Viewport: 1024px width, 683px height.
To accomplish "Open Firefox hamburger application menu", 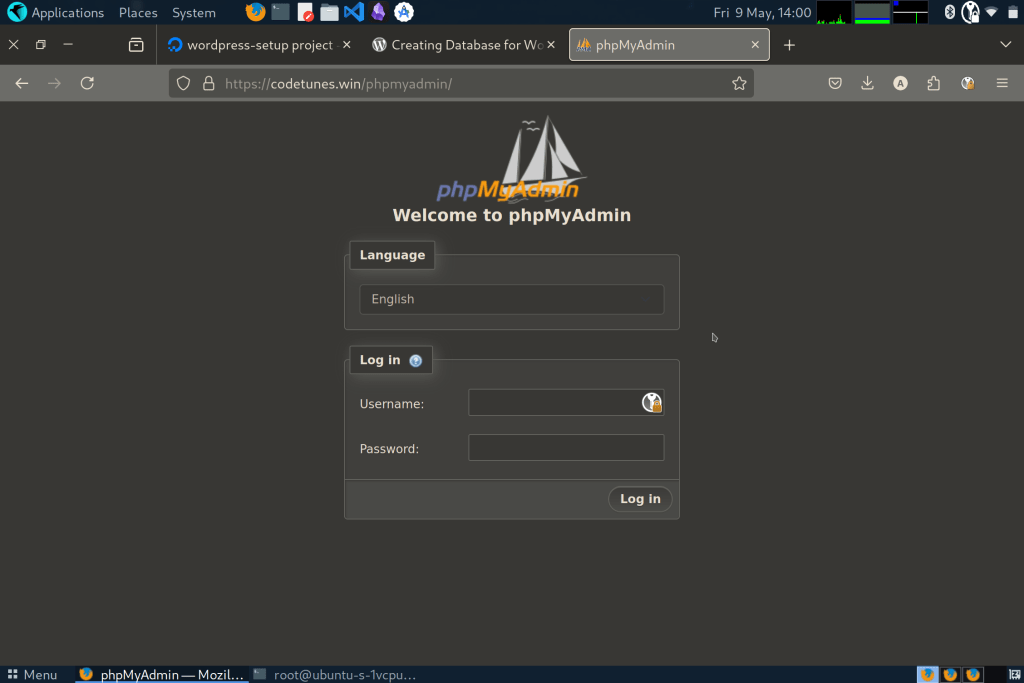I will (1002, 83).
